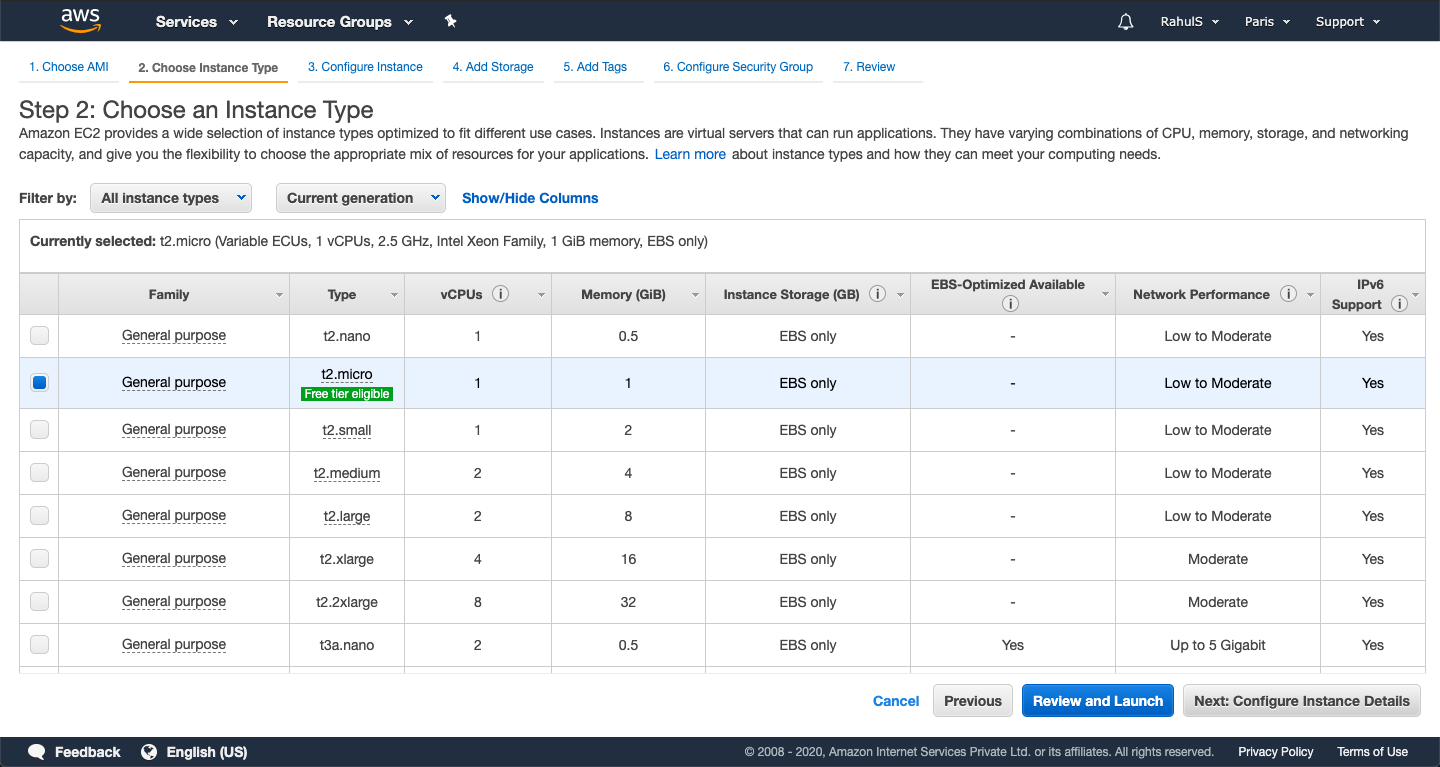Click Next: Configure Instance Details button
Viewport: 1440px width, 767px height.
coord(1301,701)
